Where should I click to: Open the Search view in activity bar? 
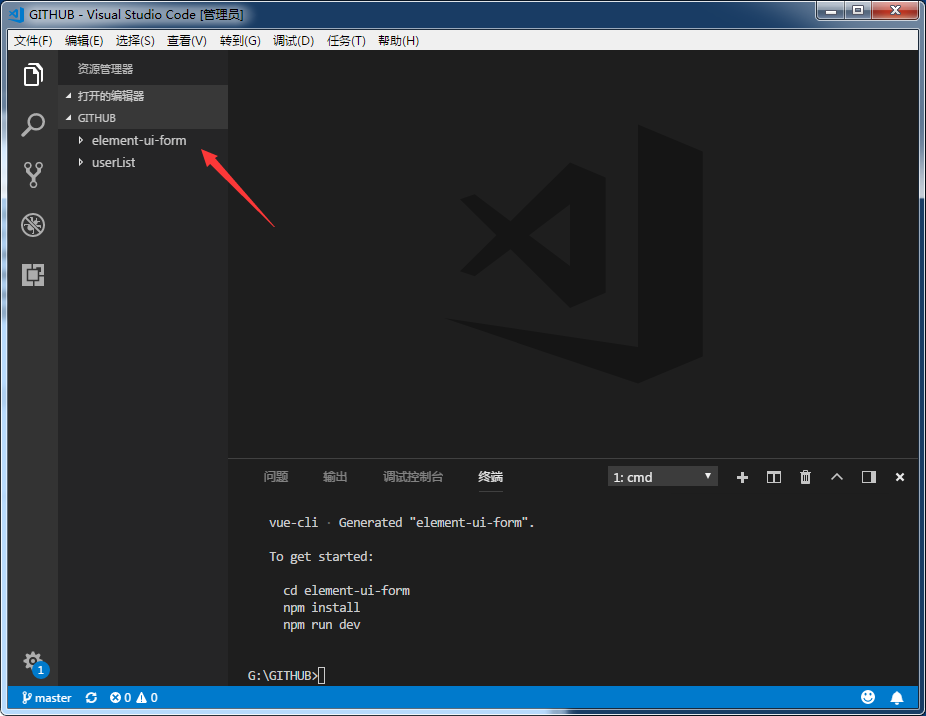[33, 125]
